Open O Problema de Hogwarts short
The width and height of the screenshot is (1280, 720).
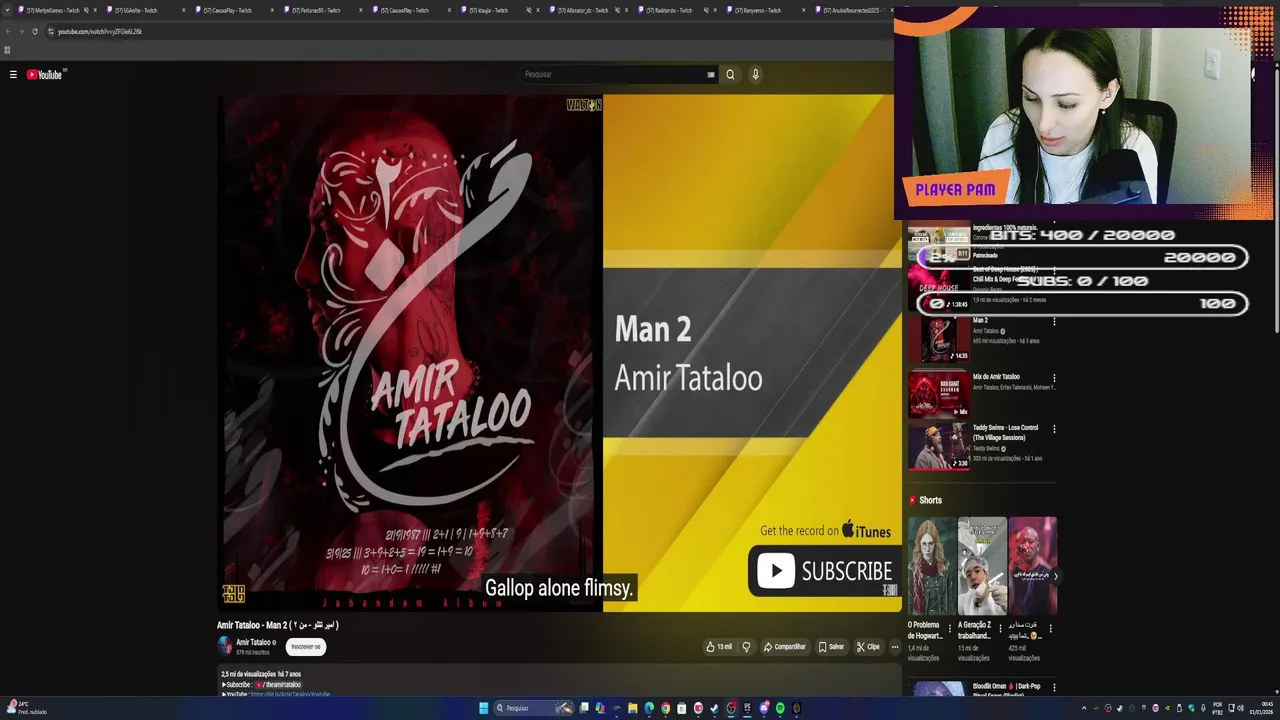(931, 566)
